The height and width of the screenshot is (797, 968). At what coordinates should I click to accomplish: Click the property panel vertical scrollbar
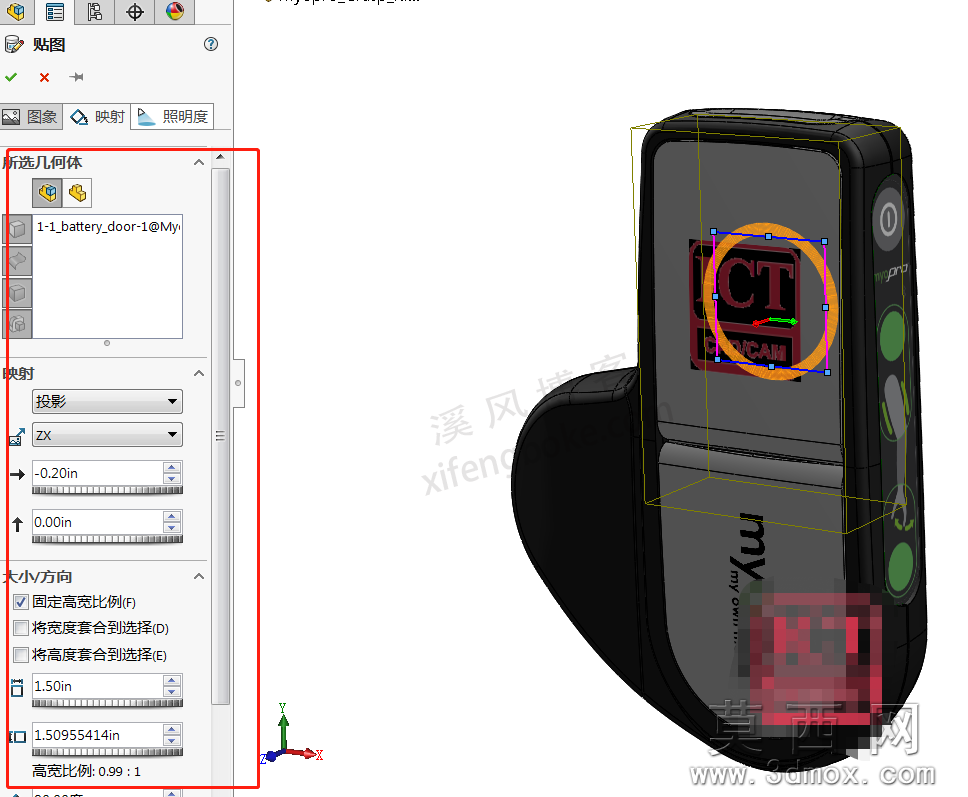click(220, 436)
